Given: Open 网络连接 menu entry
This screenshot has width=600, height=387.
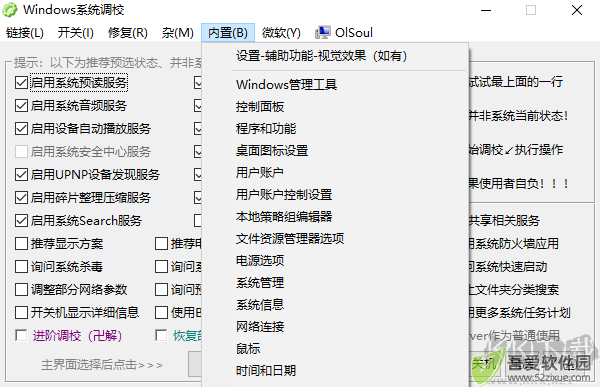Looking at the screenshot, I should (335, 327).
